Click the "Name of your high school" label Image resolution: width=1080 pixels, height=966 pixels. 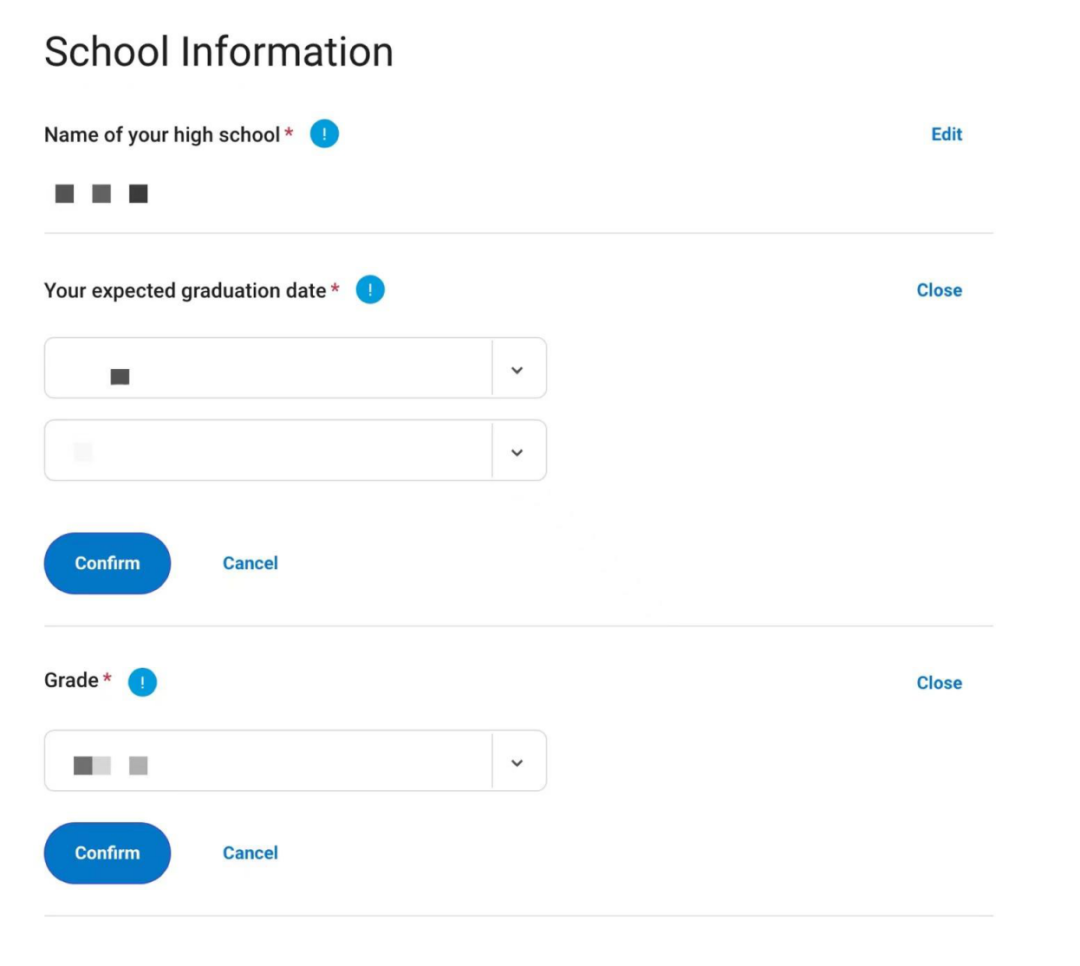pyautogui.click(x=162, y=134)
